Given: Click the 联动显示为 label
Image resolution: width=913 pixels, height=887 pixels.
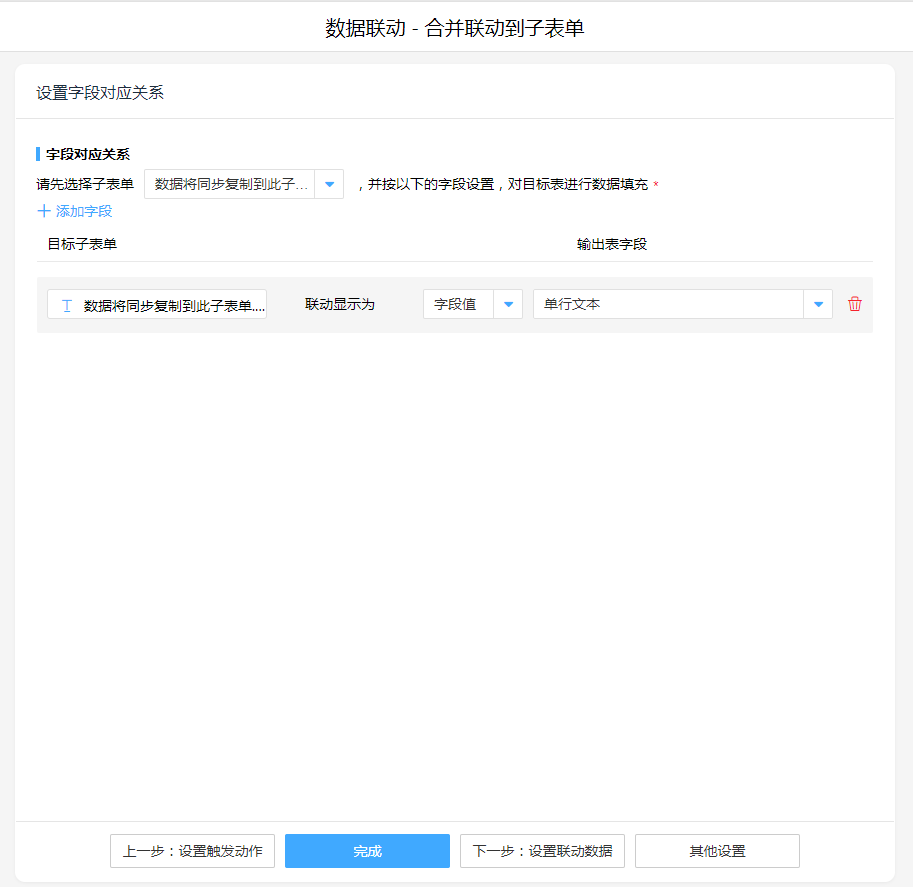Looking at the screenshot, I should (x=340, y=304).
